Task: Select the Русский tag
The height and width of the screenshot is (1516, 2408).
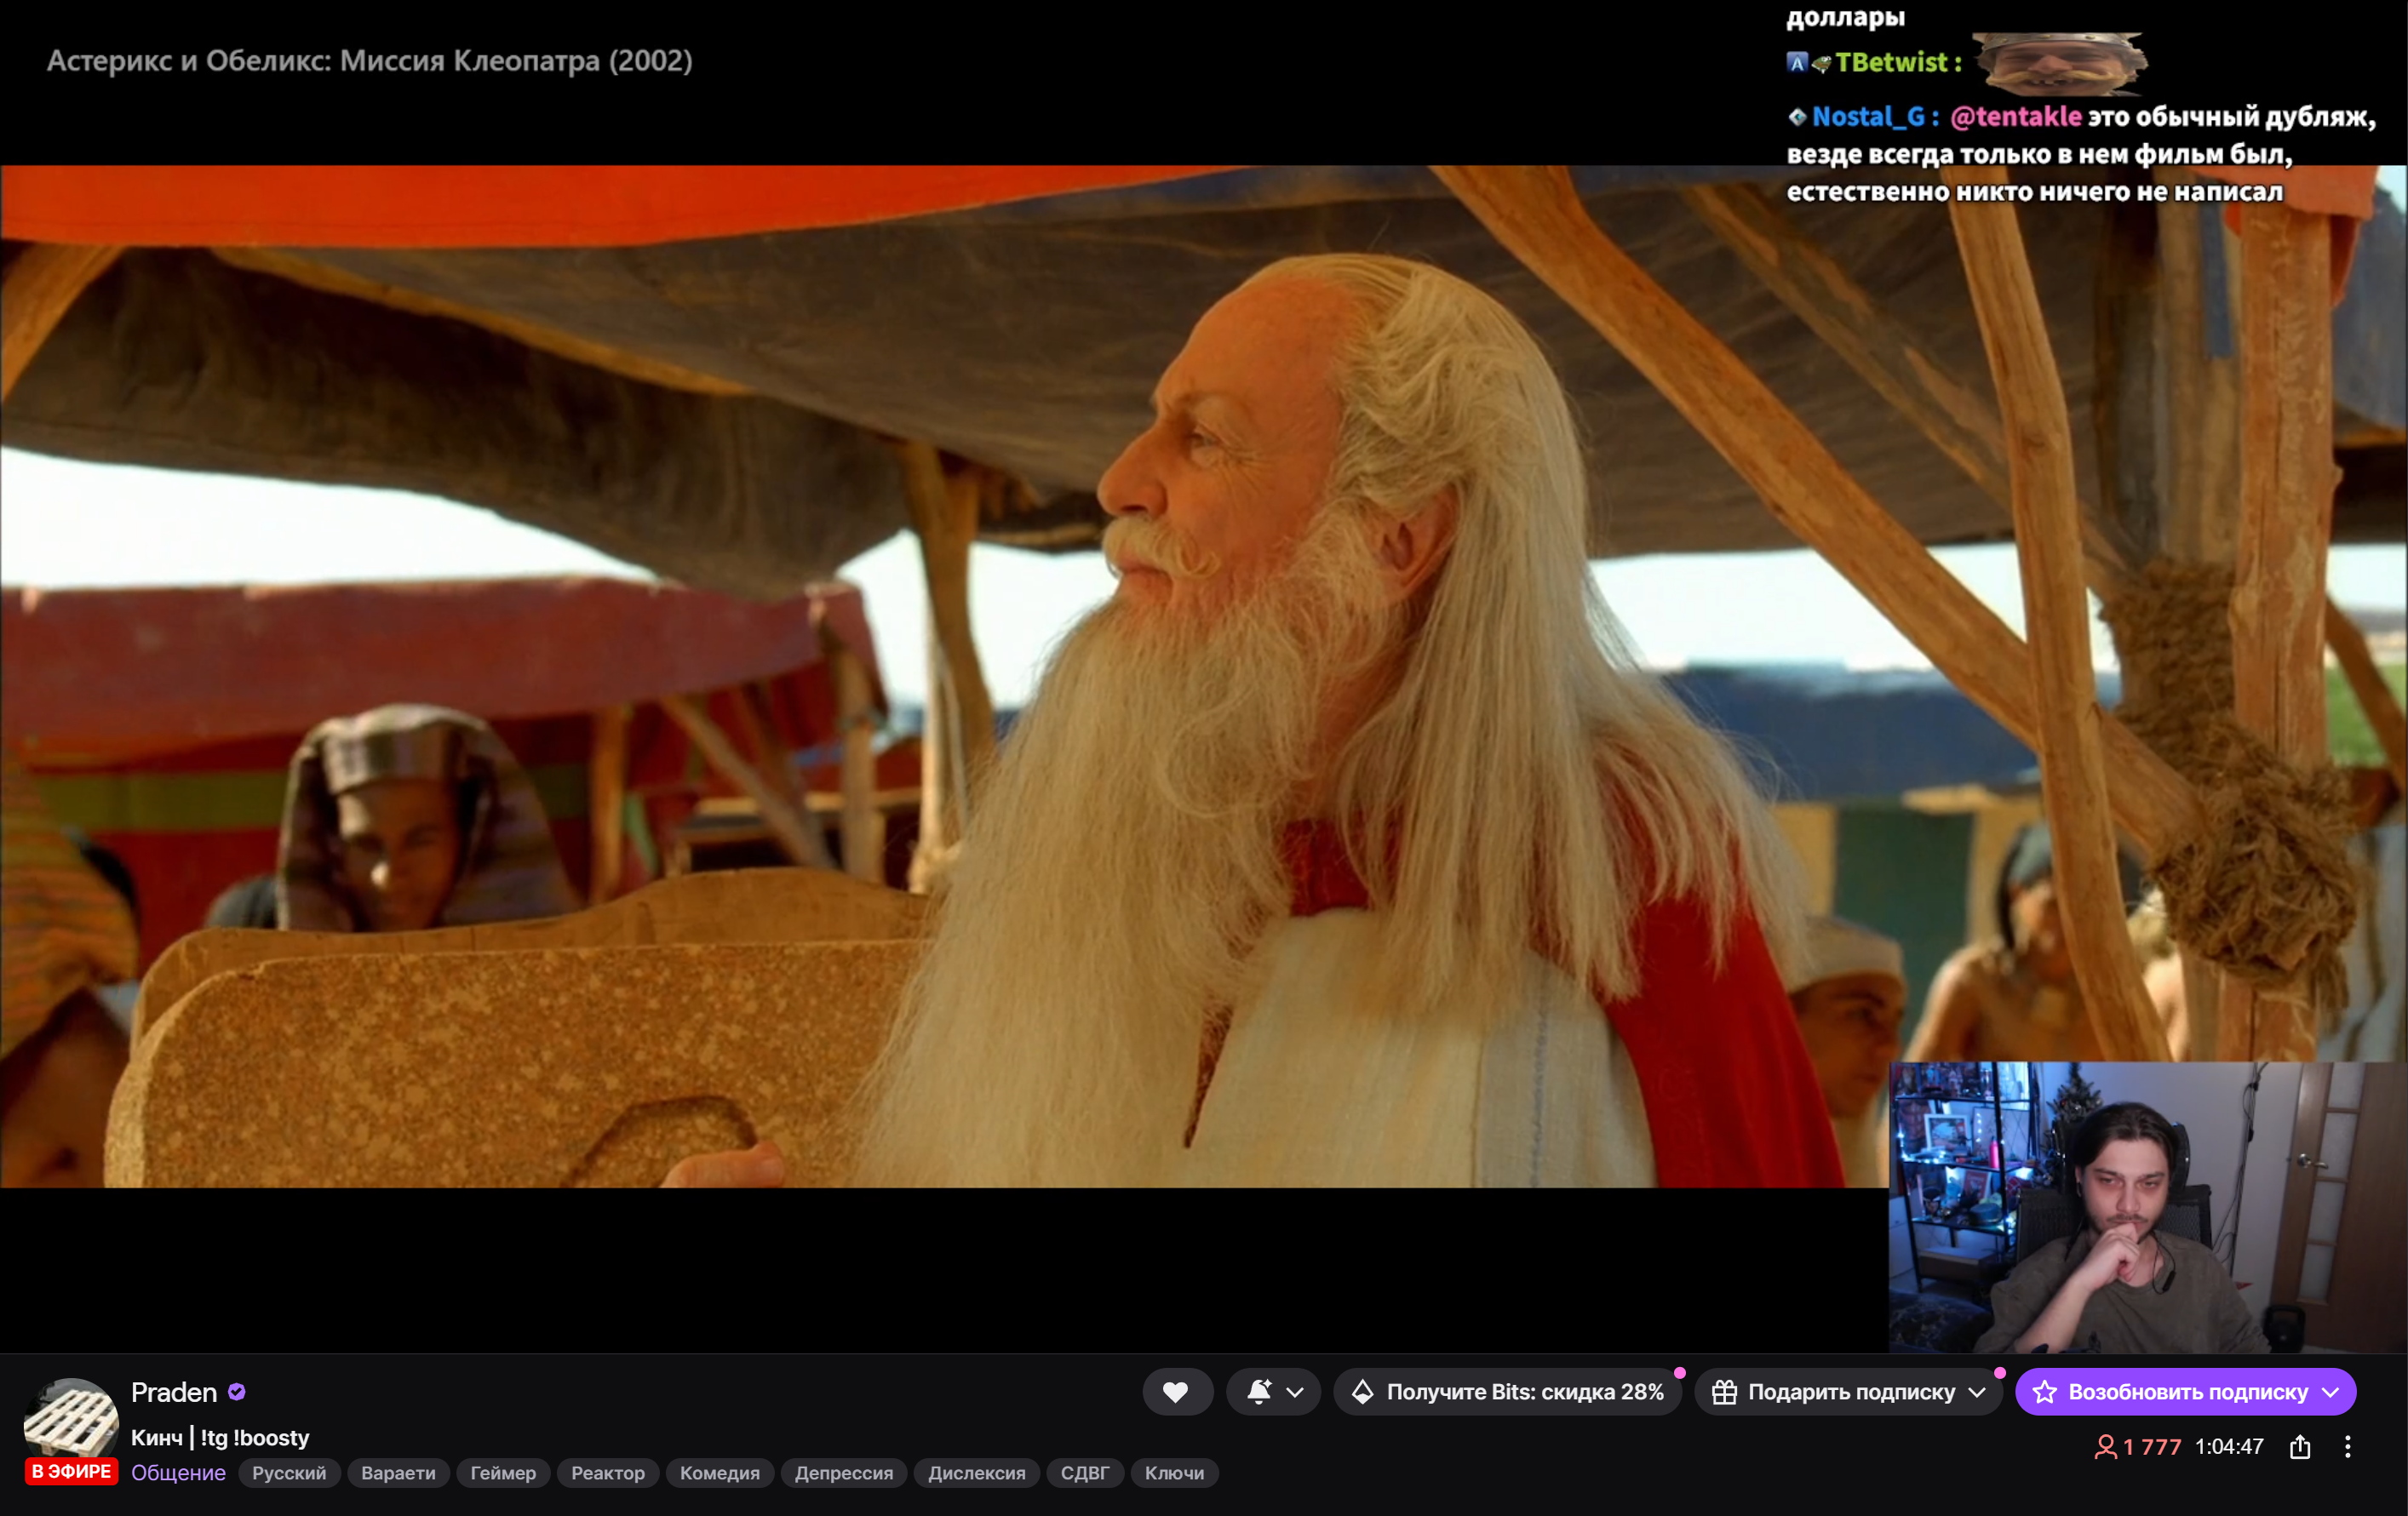Action: pyautogui.click(x=289, y=1473)
